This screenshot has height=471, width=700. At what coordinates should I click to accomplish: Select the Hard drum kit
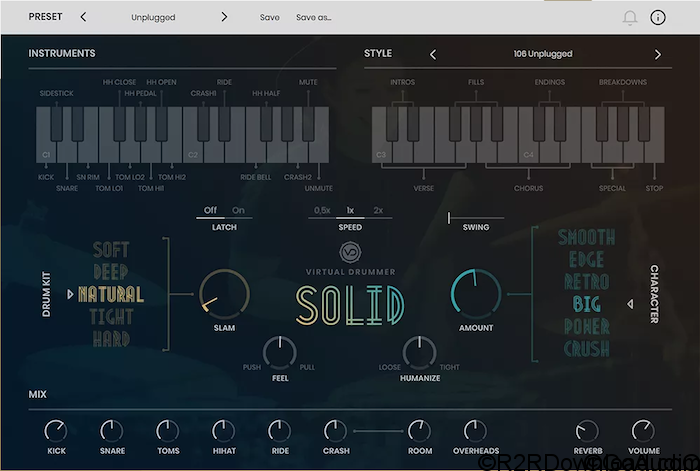click(x=111, y=339)
